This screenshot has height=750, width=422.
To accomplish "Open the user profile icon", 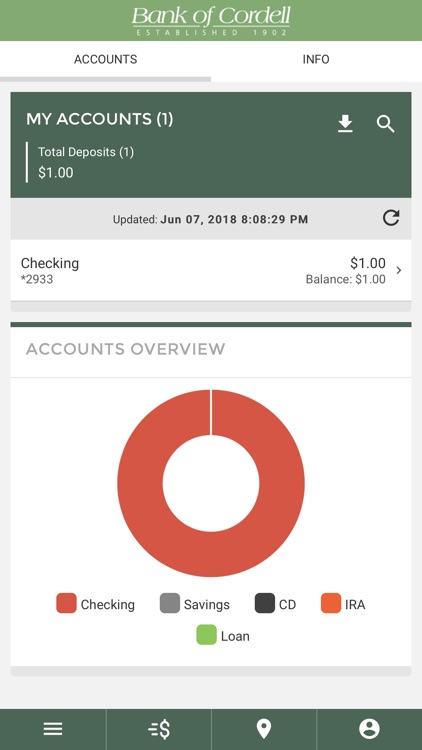I will [x=369, y=729].
